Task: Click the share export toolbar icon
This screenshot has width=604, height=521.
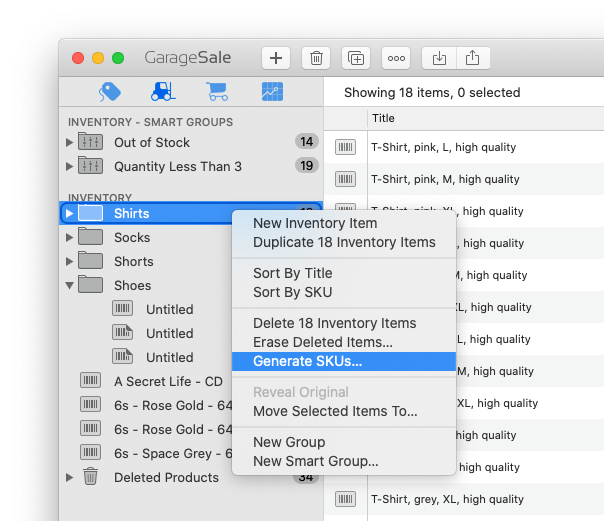Action: pyautogui.click(x=472, y=58)
